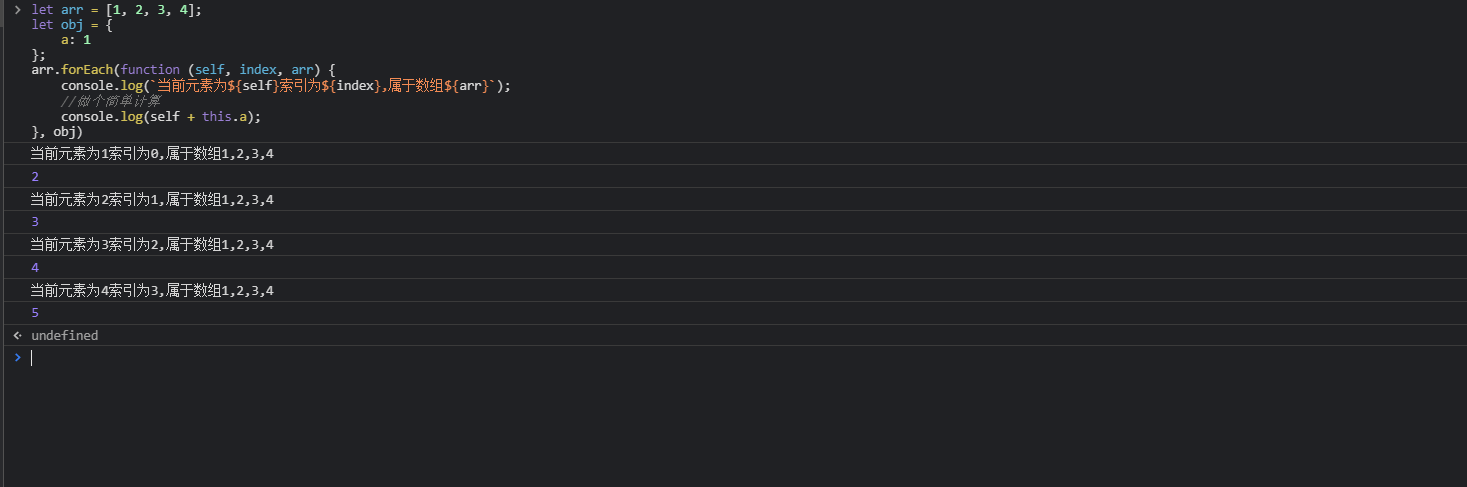Select the log message for element 3 index 2

coord(152,245)
